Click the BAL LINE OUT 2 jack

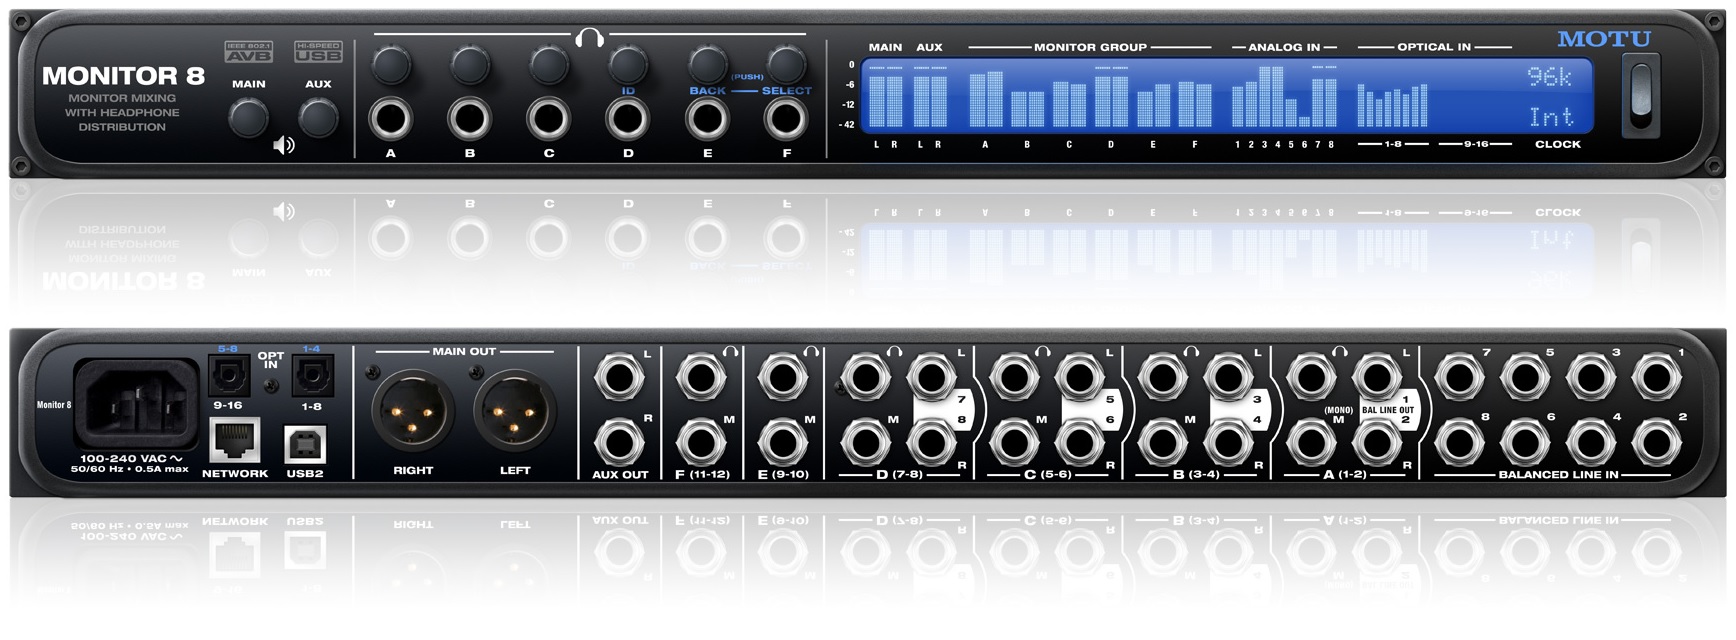[1376, 443]
